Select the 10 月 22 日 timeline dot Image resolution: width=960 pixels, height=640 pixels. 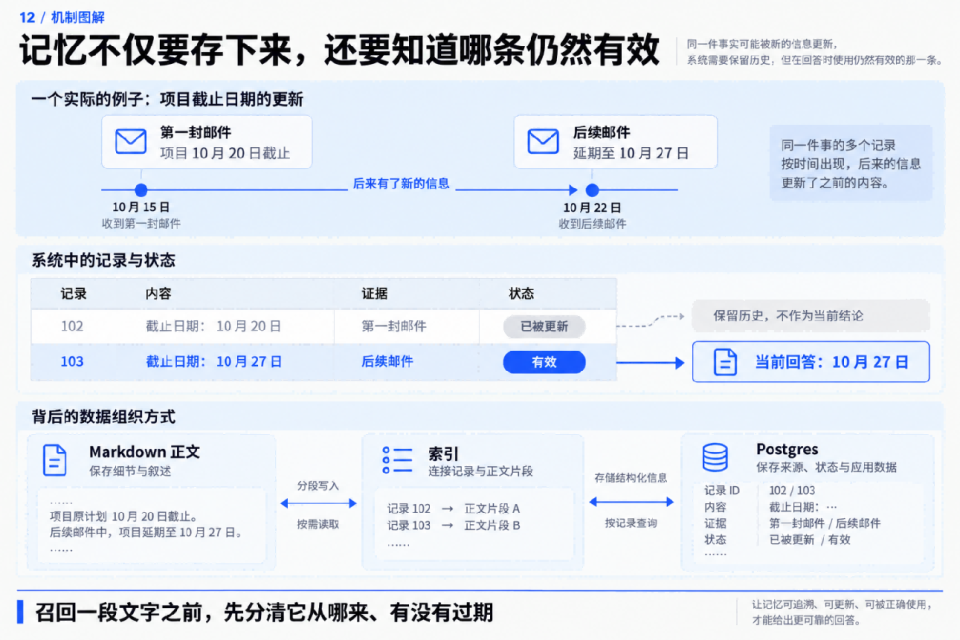point(592,190)
